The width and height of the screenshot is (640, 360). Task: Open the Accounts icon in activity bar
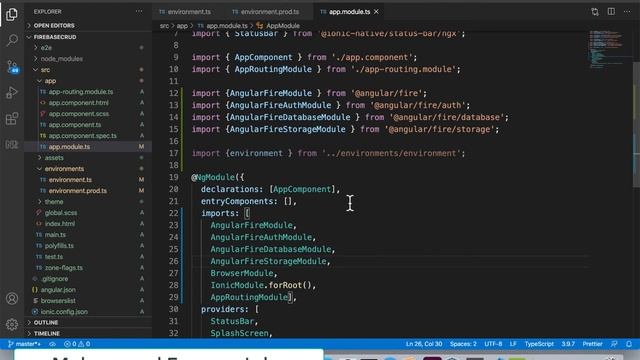(x=12, y=298)
